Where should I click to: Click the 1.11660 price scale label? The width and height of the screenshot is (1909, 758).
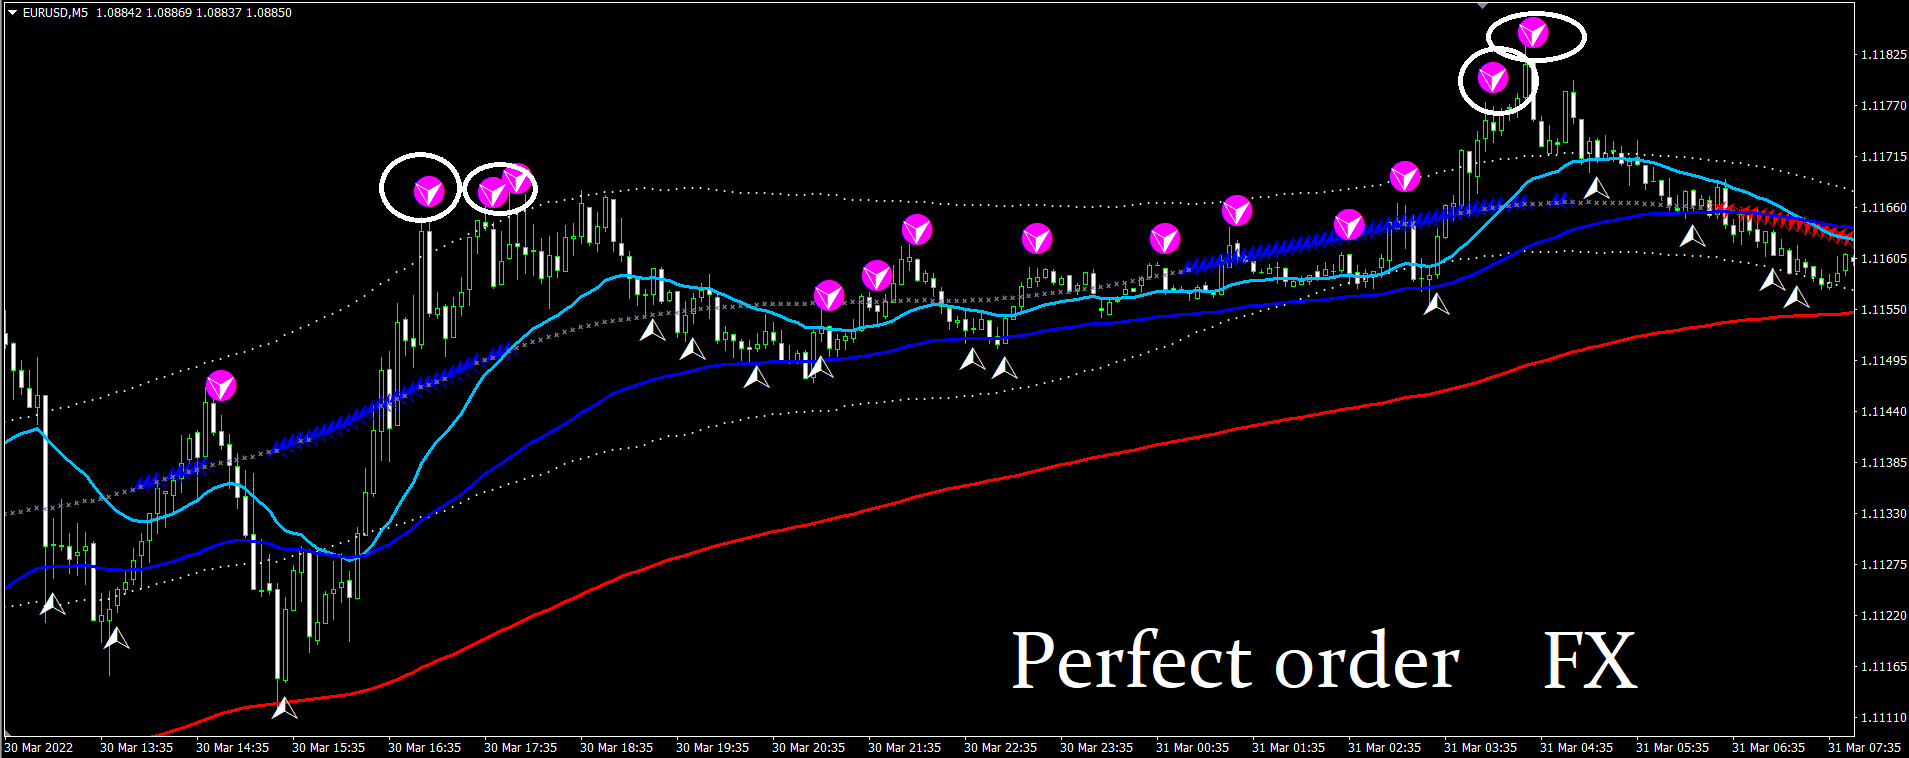click(1883, 208)
